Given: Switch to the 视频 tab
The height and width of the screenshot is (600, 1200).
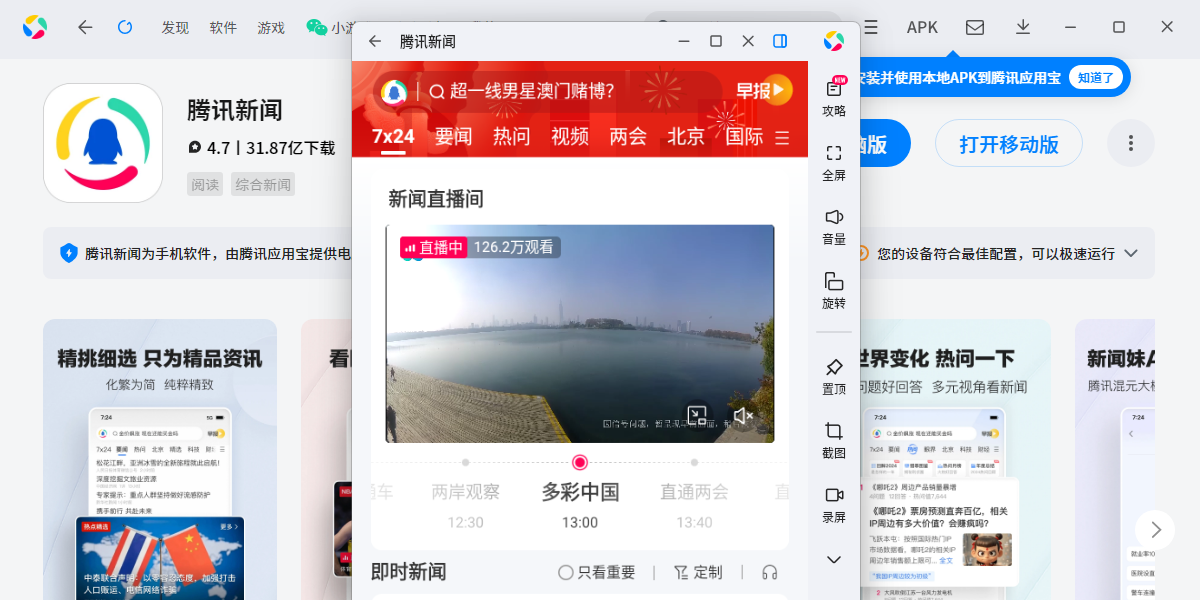Looking at the screenshot, I should pos(569,138).
